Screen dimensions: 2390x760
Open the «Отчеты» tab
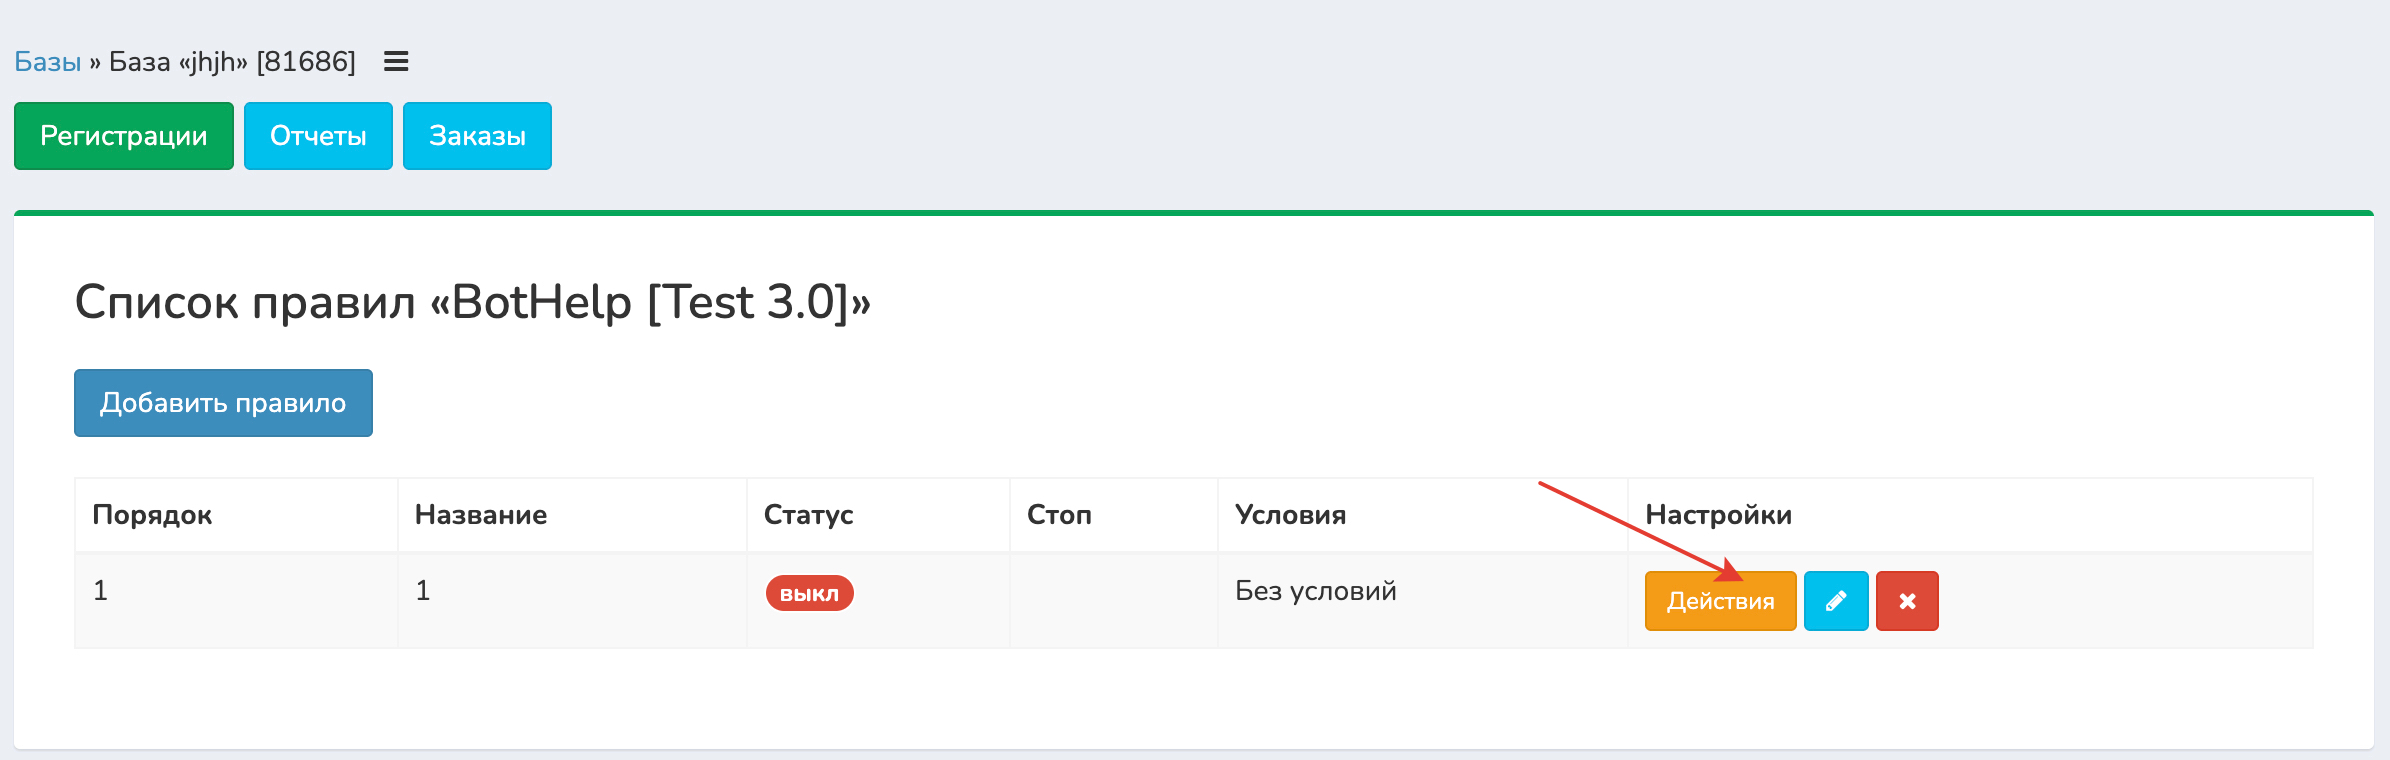point(318,136)
